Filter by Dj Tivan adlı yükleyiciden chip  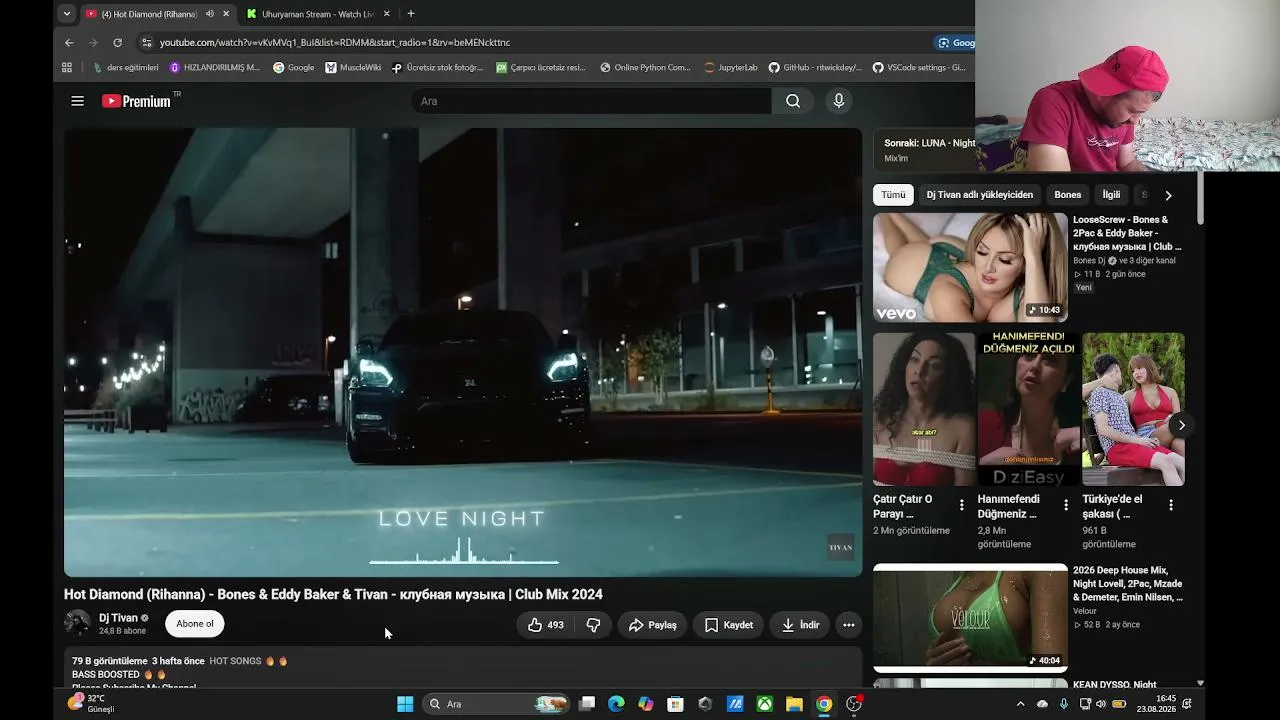coord(979,195)
